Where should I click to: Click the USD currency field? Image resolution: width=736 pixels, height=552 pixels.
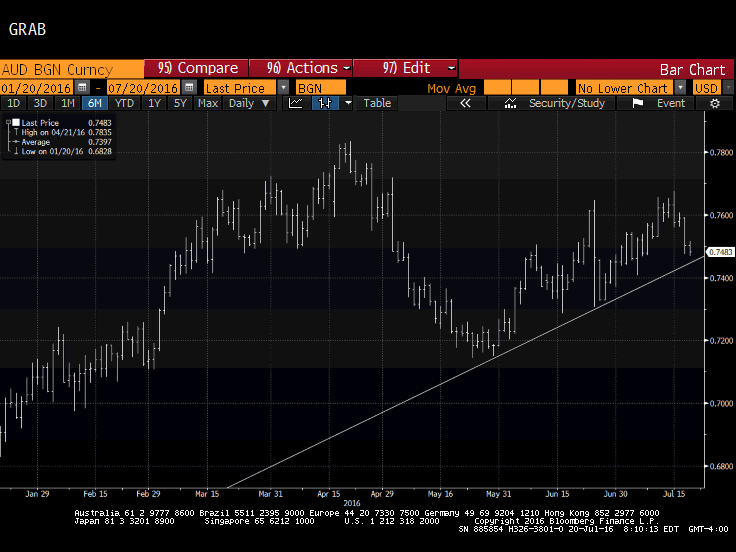coord(706,88)
